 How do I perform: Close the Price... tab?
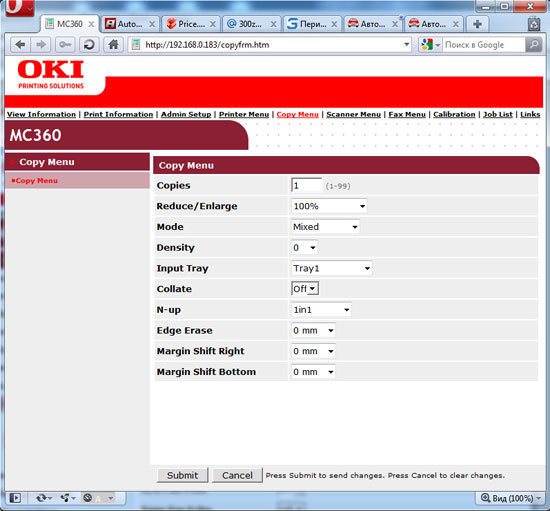(x=213, y=24)
